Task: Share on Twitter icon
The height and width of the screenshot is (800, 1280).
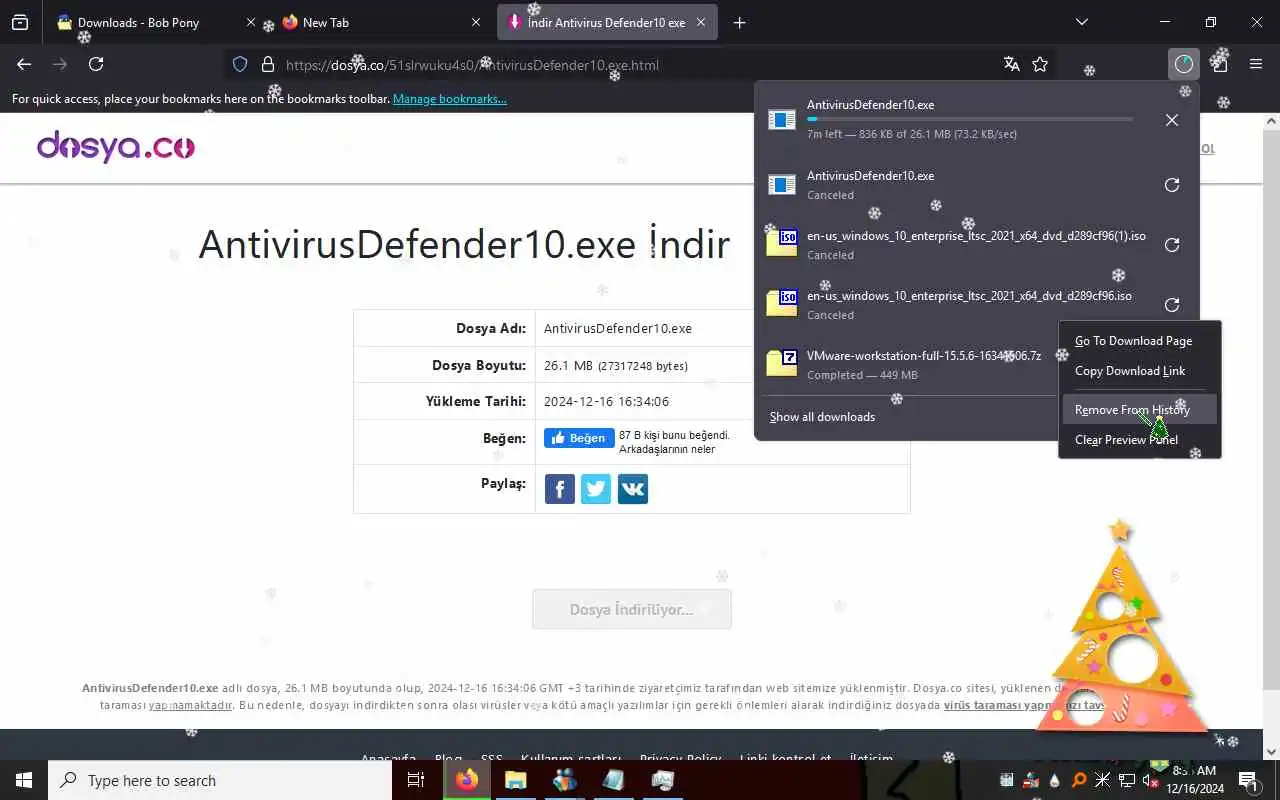Action: 596,489
